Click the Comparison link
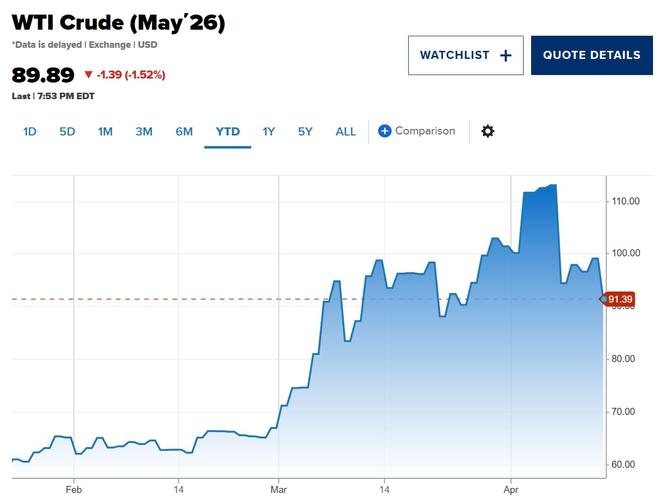The width and height of the screenshot is (666, 500). pos(425,131)
